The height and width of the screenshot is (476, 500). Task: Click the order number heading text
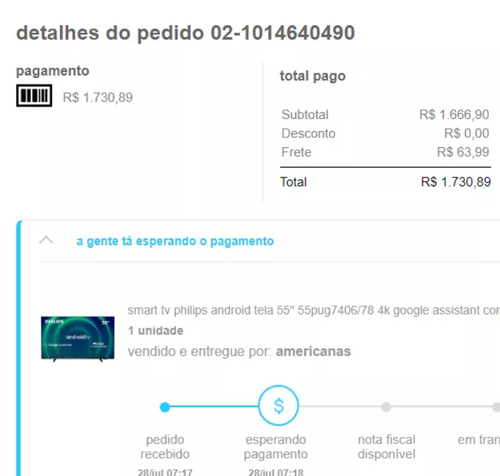tap(185, 33)
